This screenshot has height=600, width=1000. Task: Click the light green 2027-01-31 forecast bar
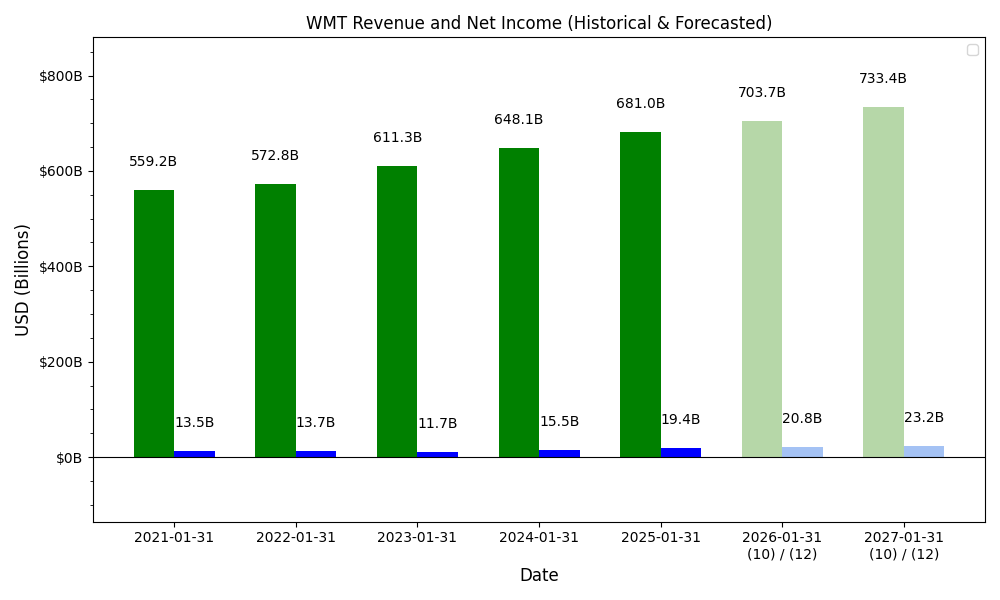883,282
